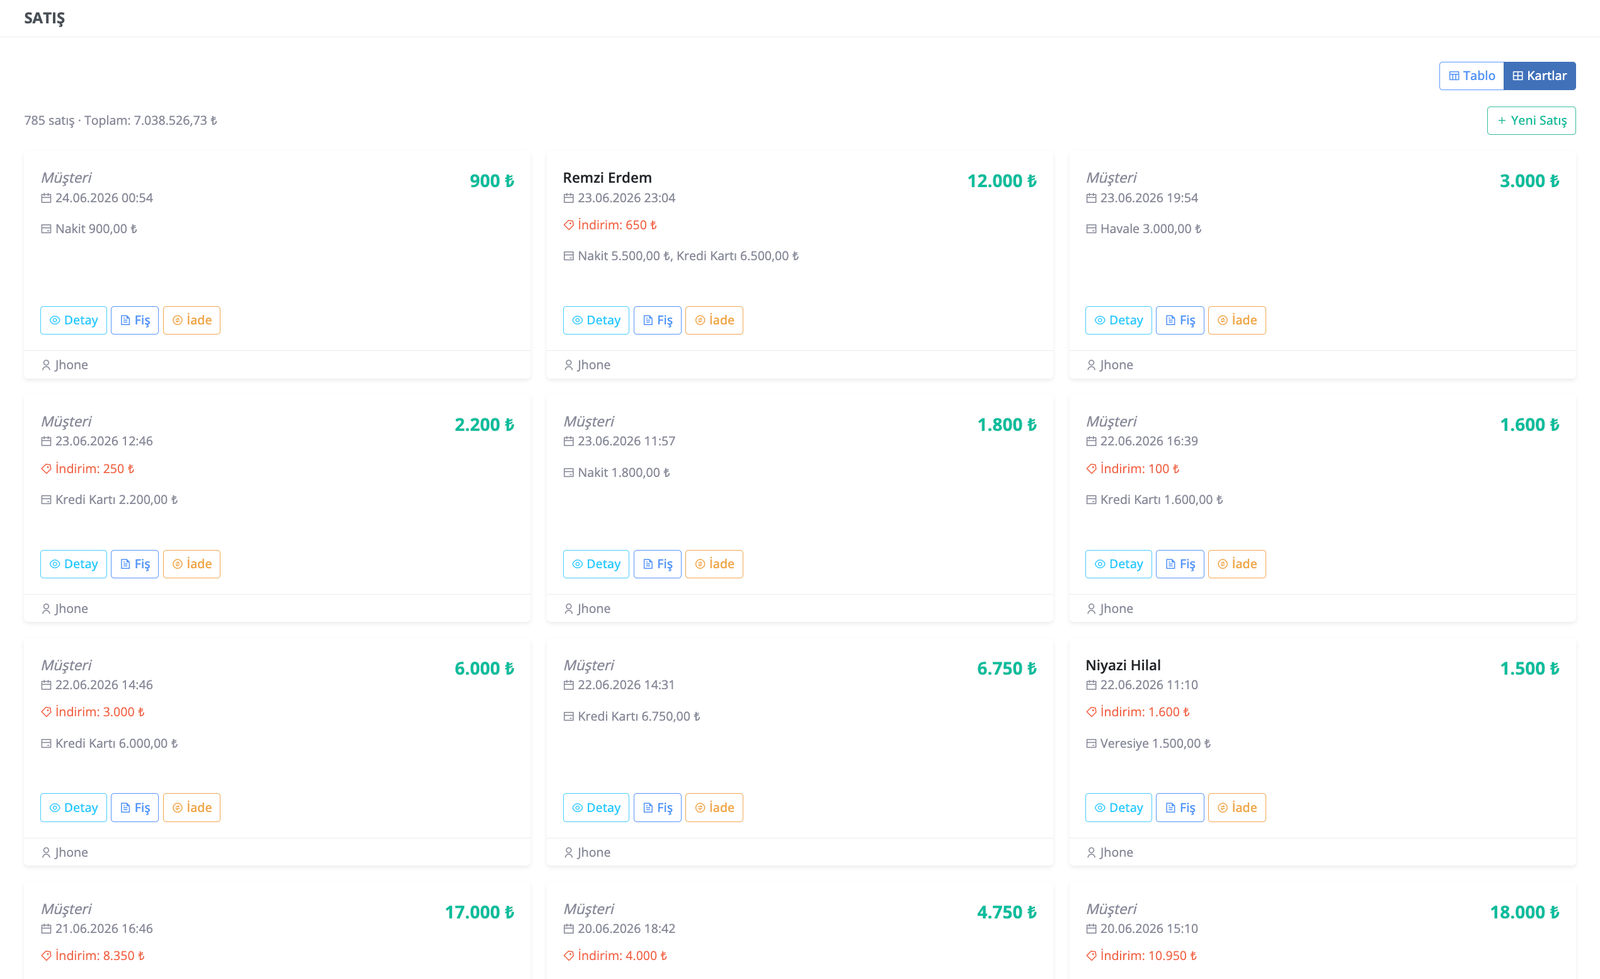Open Detay for the 1.600 ₺ sale
Image resolution: width=1600 pixels, height=979 pixels.
pyautogui.click(x=1118, y=564)
